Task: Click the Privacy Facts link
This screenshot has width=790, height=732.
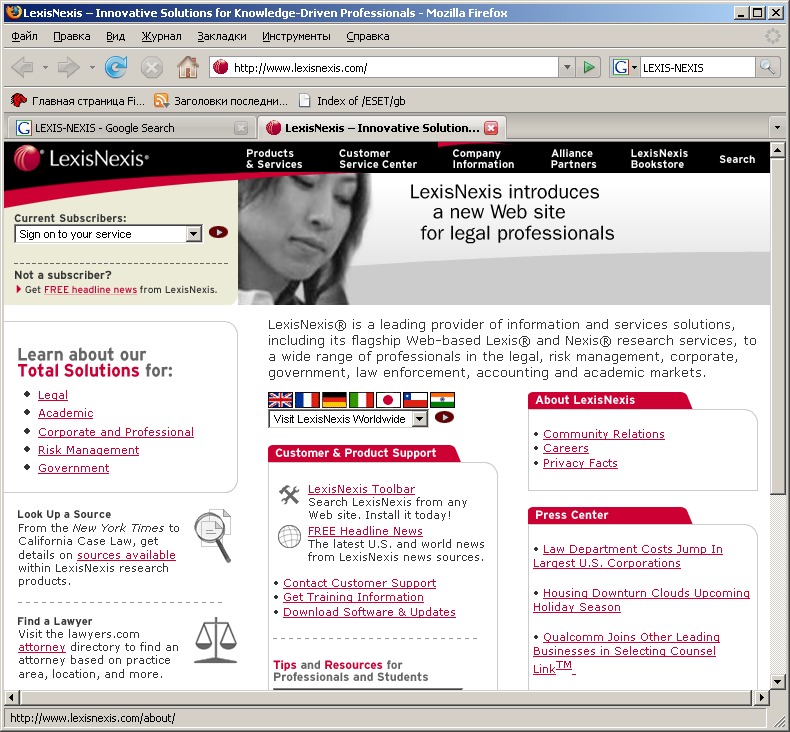Action: click(x=580, y=463)
